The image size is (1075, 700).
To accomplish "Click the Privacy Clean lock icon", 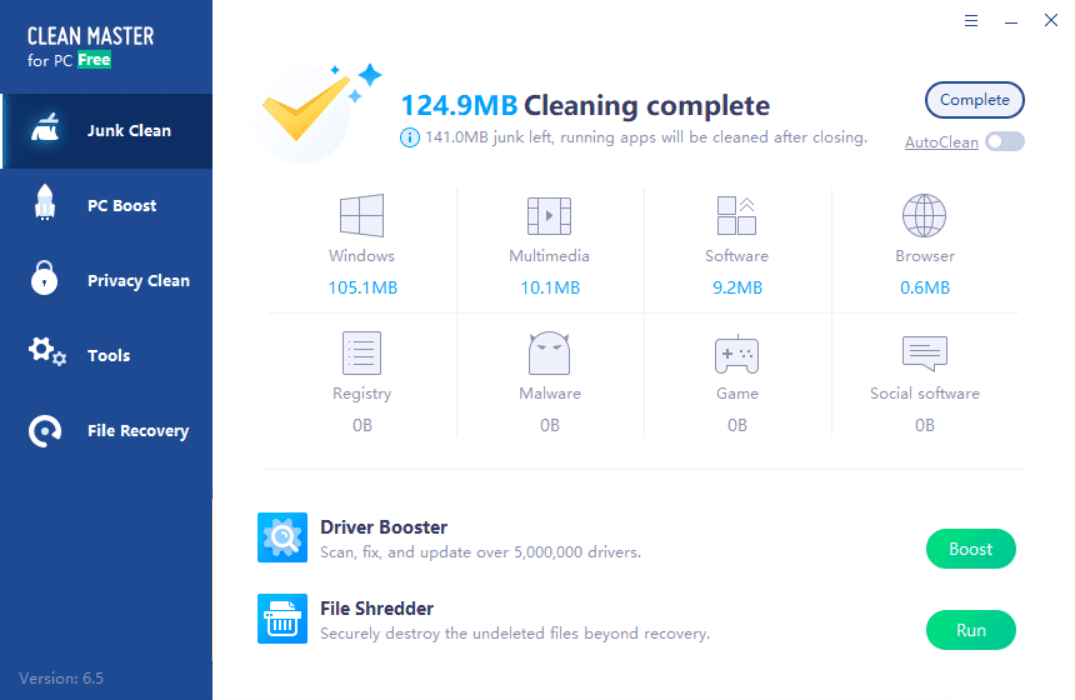I will (x=45, y=278).
